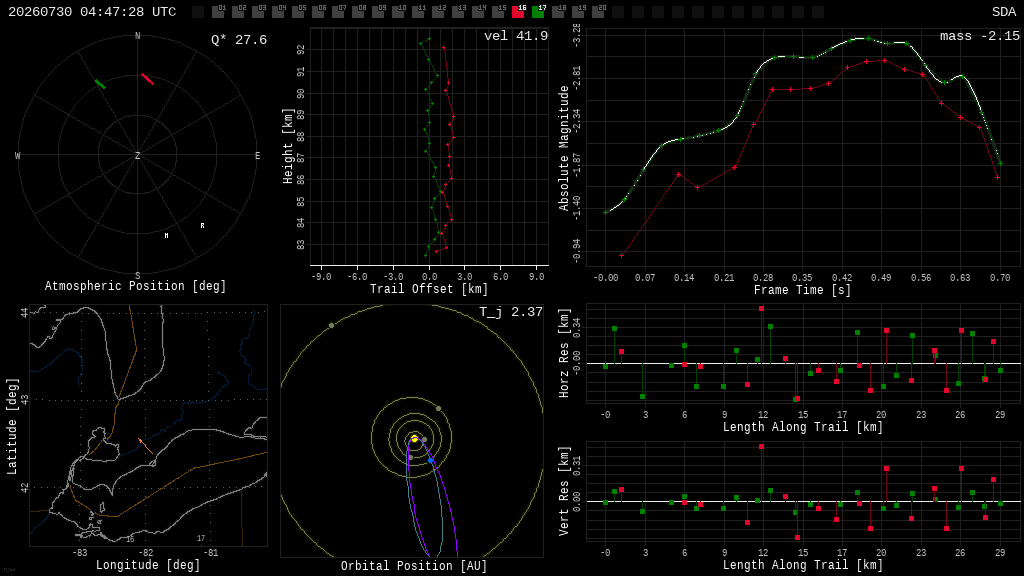Click the green meteor streak in polar plot

[x=100, y=84]
